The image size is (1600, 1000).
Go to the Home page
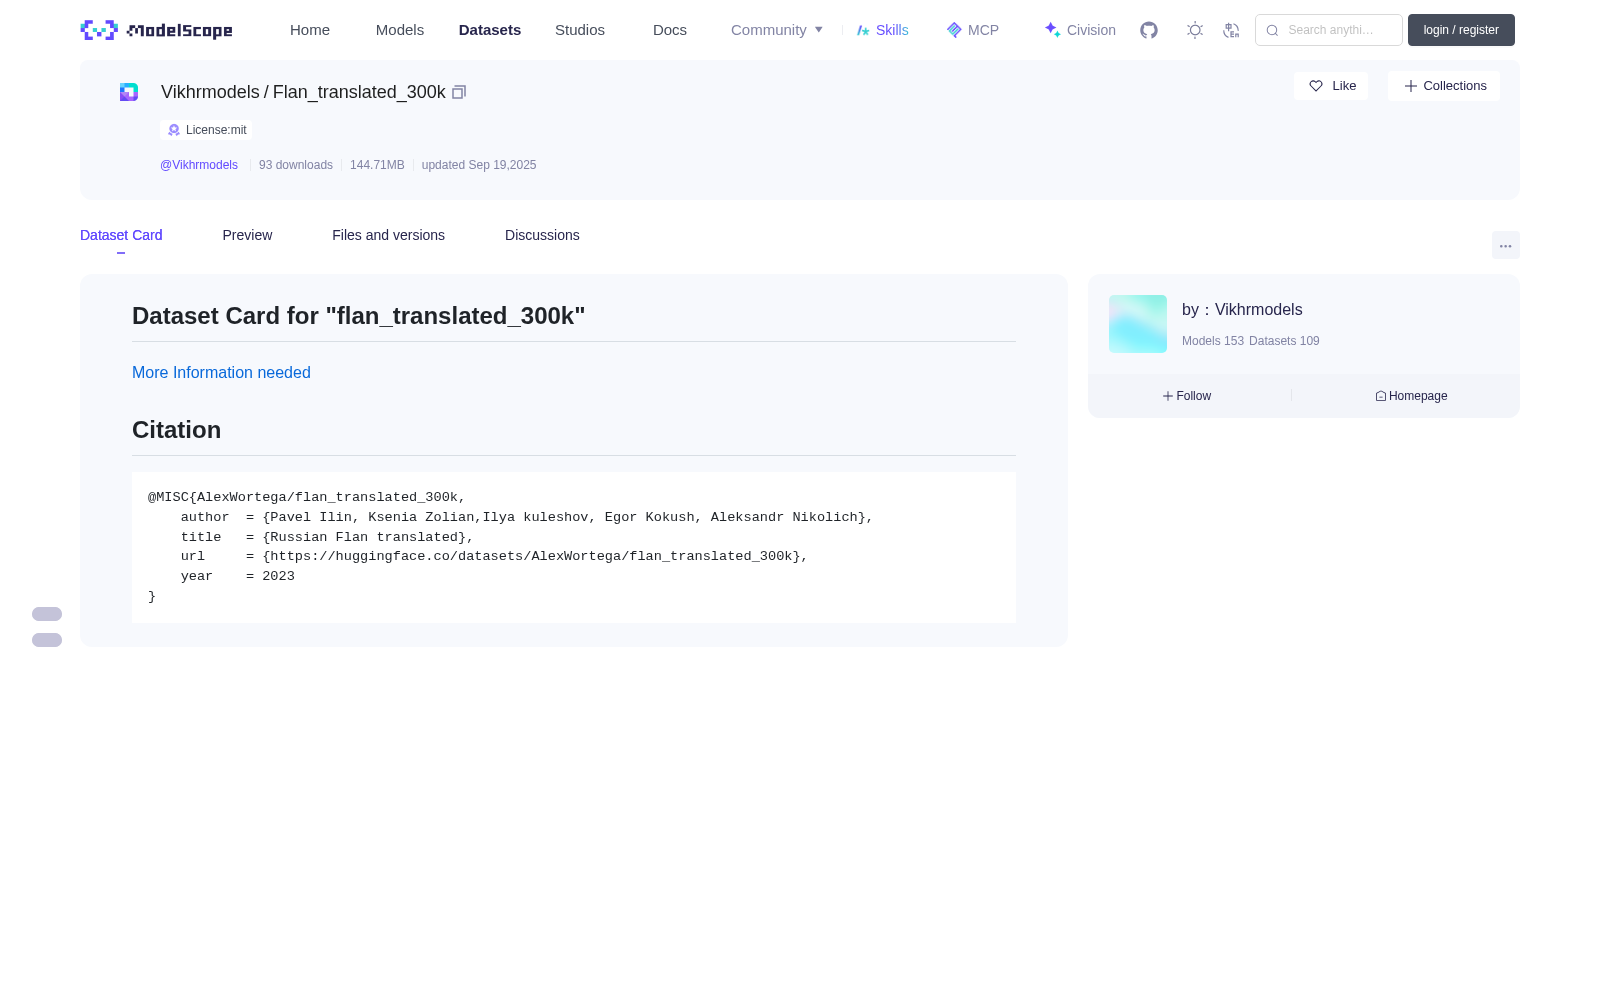310,30
